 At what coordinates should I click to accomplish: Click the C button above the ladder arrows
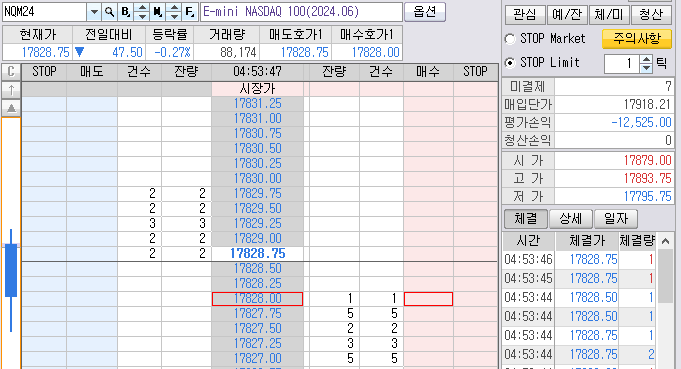point(11,72)
